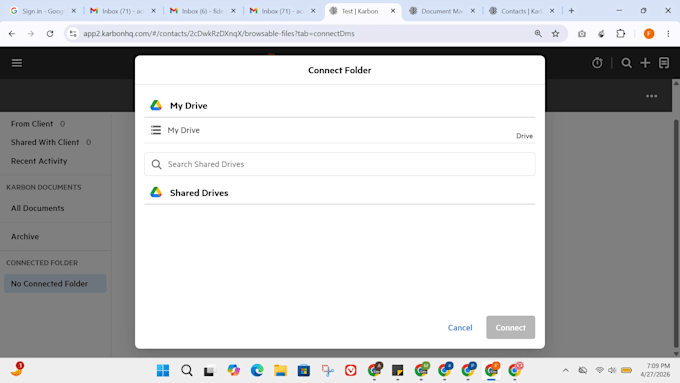Open Archive in sidebar
Image resolution: width=680 pixels, height=383 pixels.
coord(25,236)
